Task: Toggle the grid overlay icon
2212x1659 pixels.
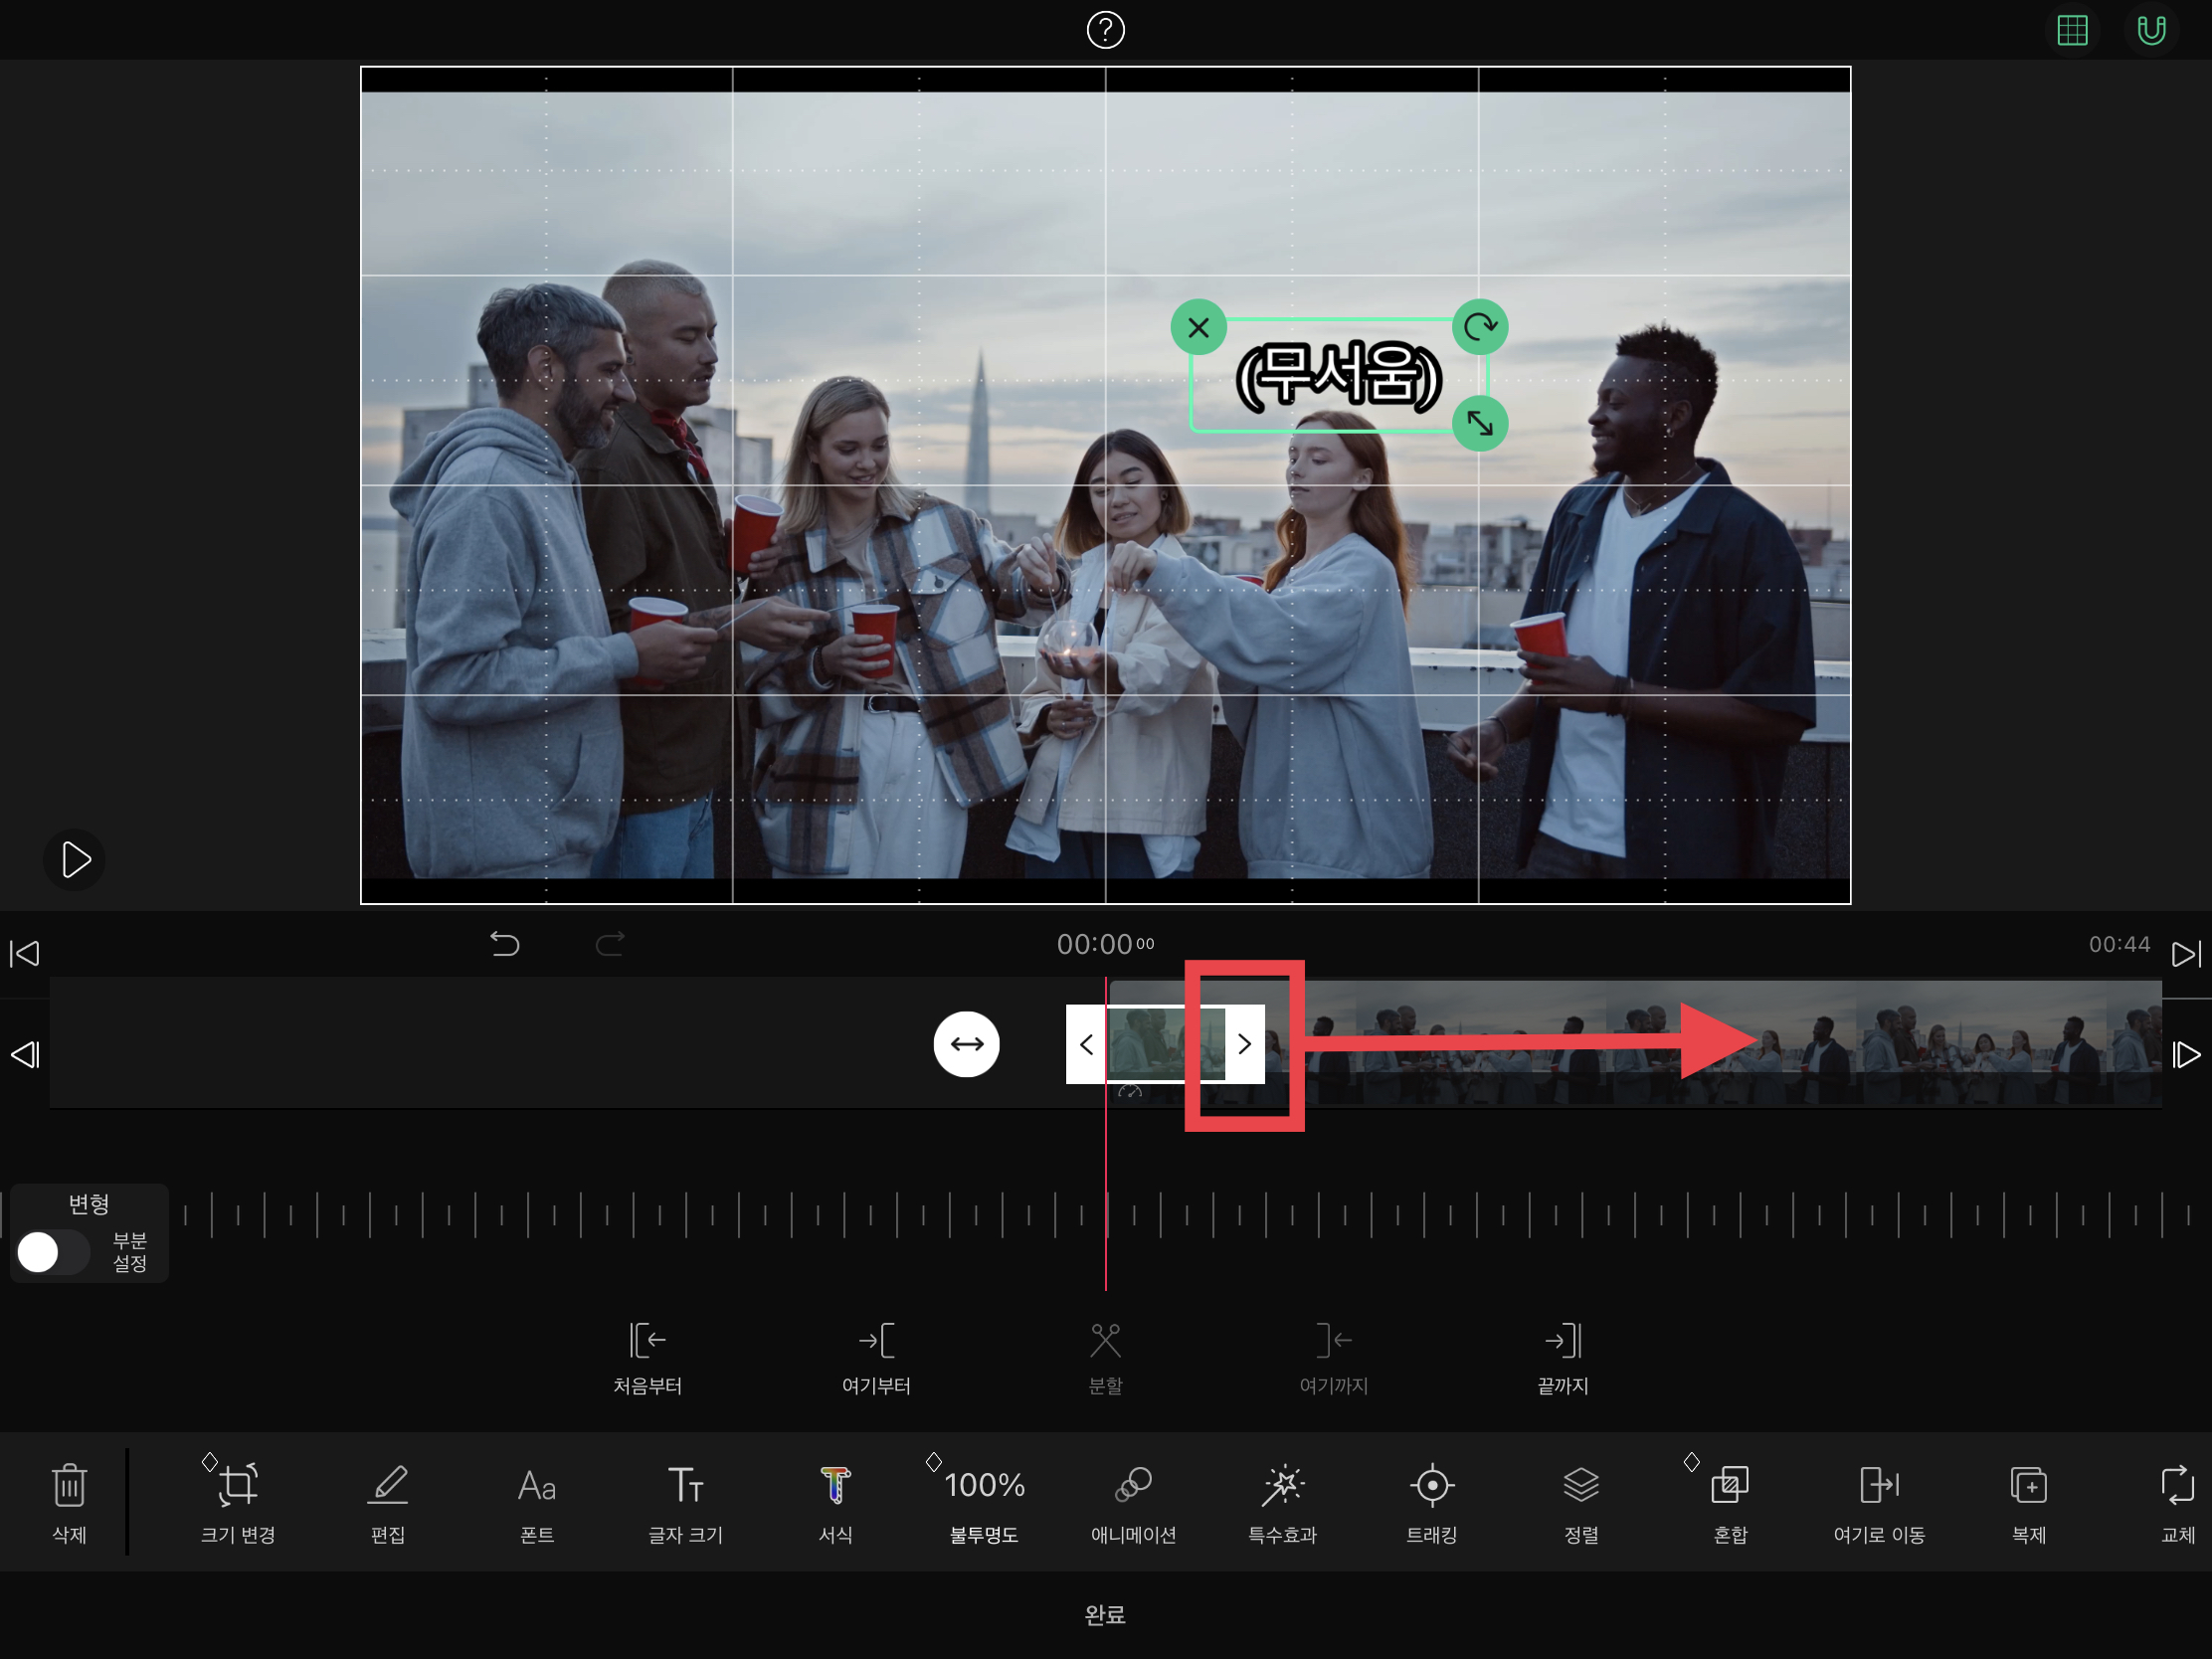Action: (x=2072, y=30)
